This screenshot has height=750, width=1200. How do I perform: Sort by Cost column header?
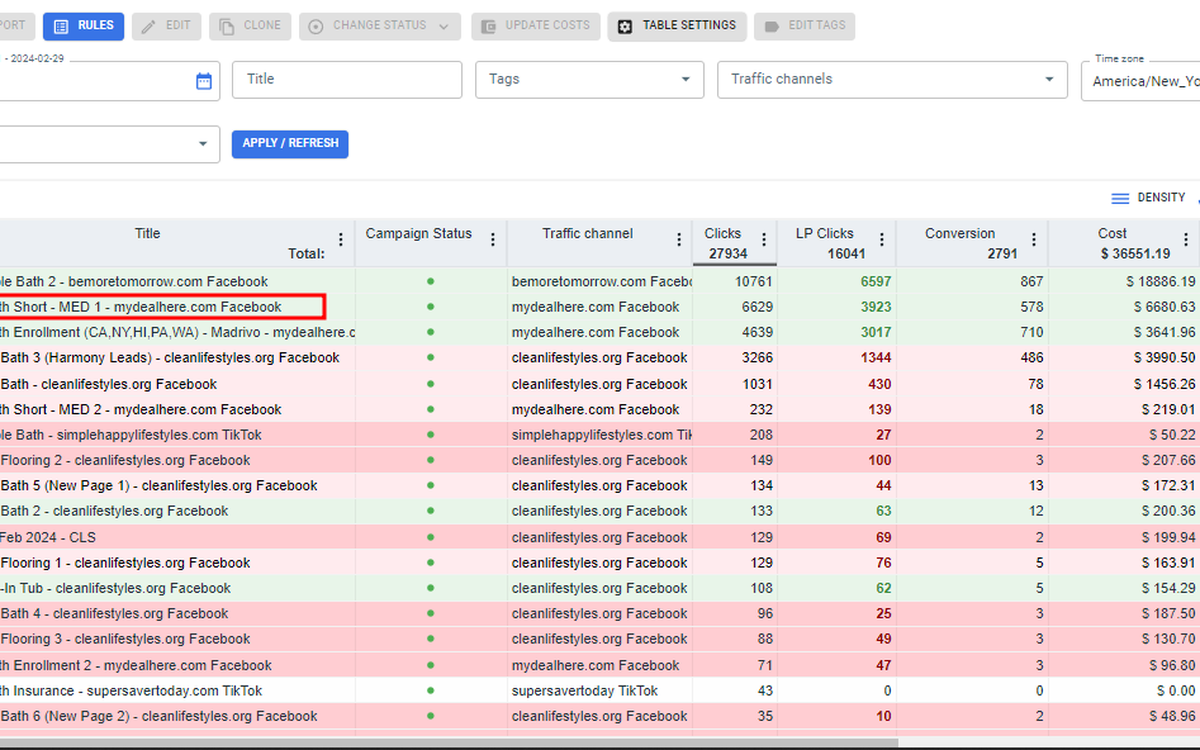click(x=1112, y=234)
